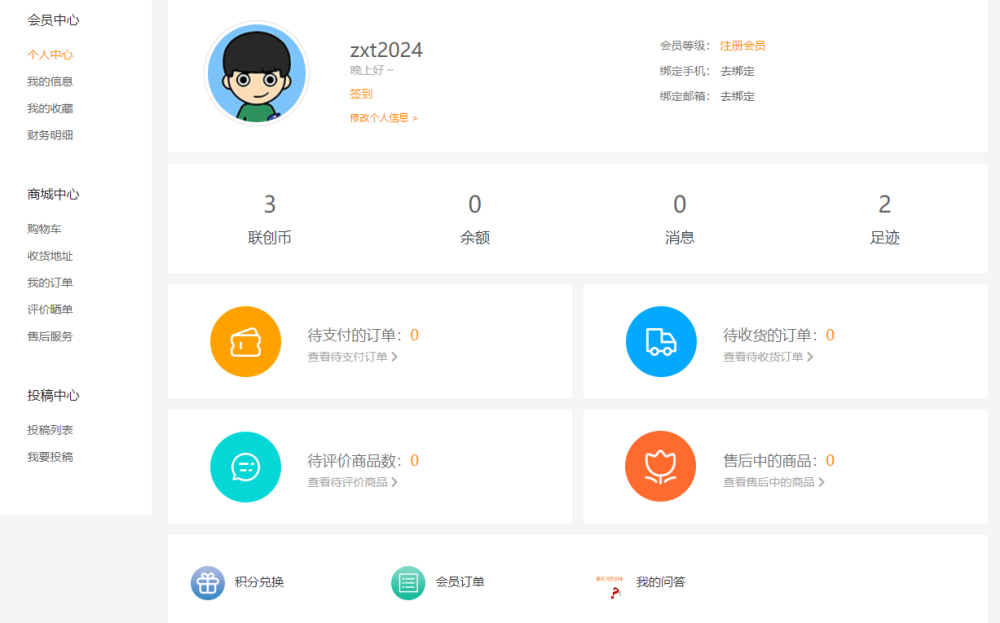The height and width of the screenshot is (623, 1000).
Task: Open 购物车 in the sidebar
Action: [x=44, y=229]
